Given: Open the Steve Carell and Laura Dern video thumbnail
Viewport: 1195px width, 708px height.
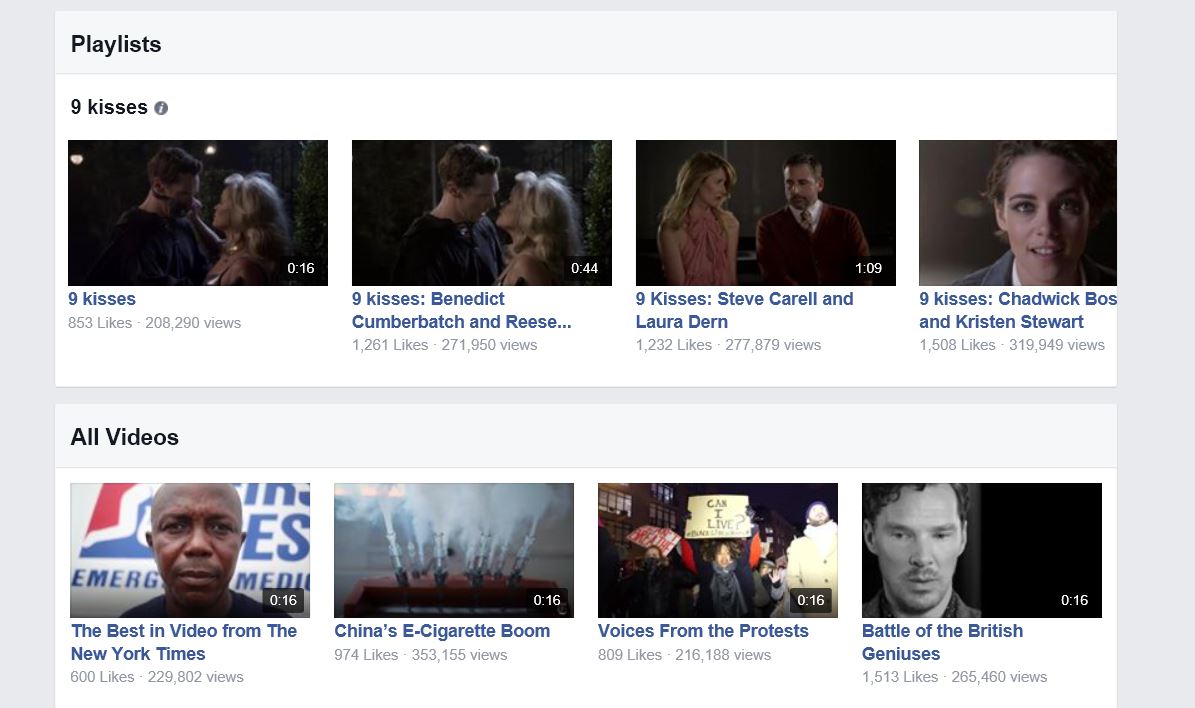Looking at the screenshot, I should coord(765,212).
